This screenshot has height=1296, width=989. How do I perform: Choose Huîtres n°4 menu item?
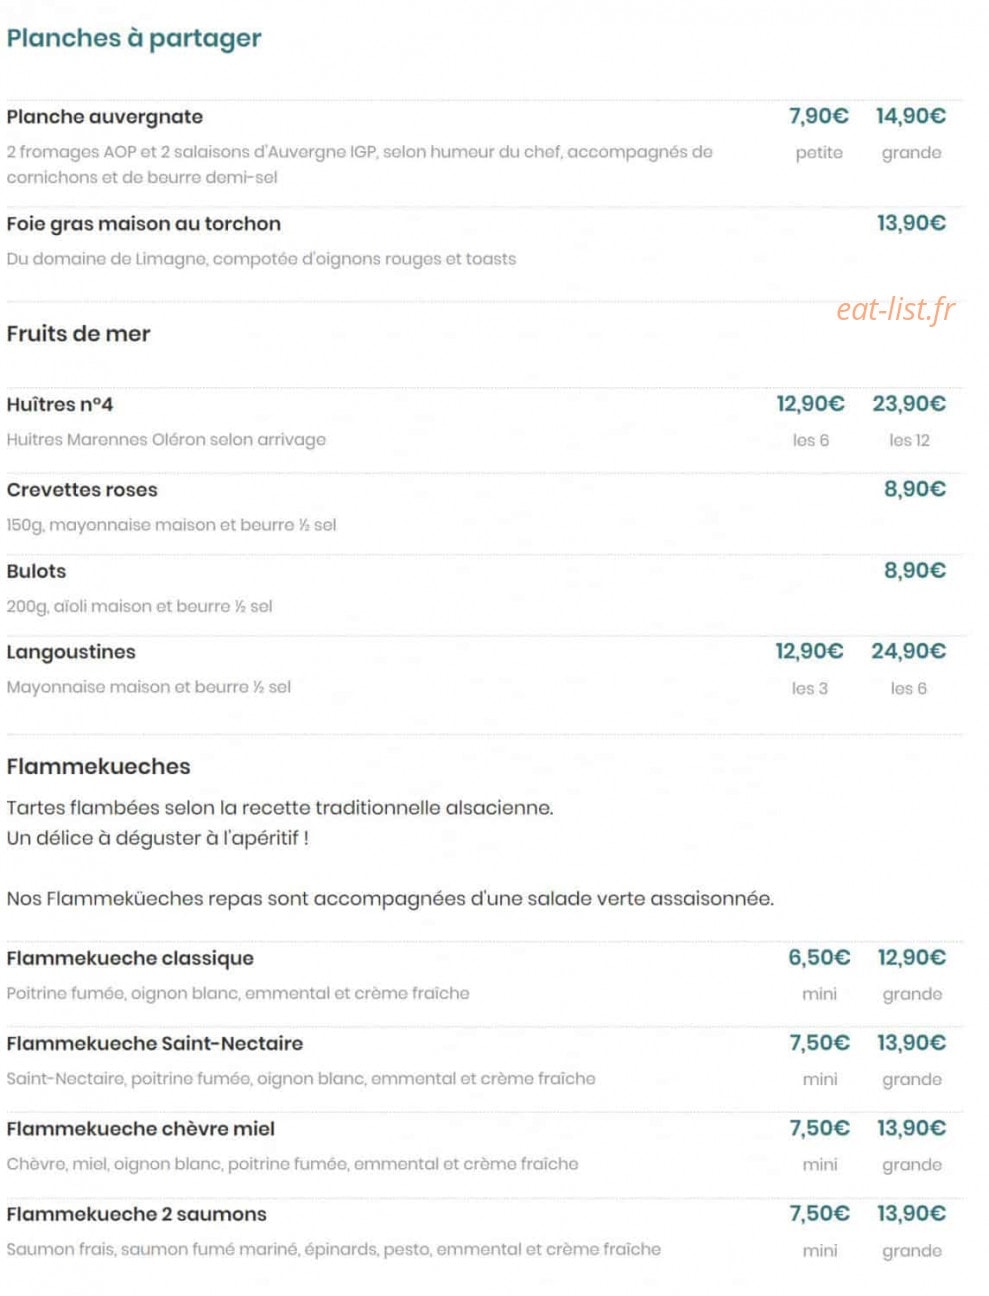pos(60,405)
